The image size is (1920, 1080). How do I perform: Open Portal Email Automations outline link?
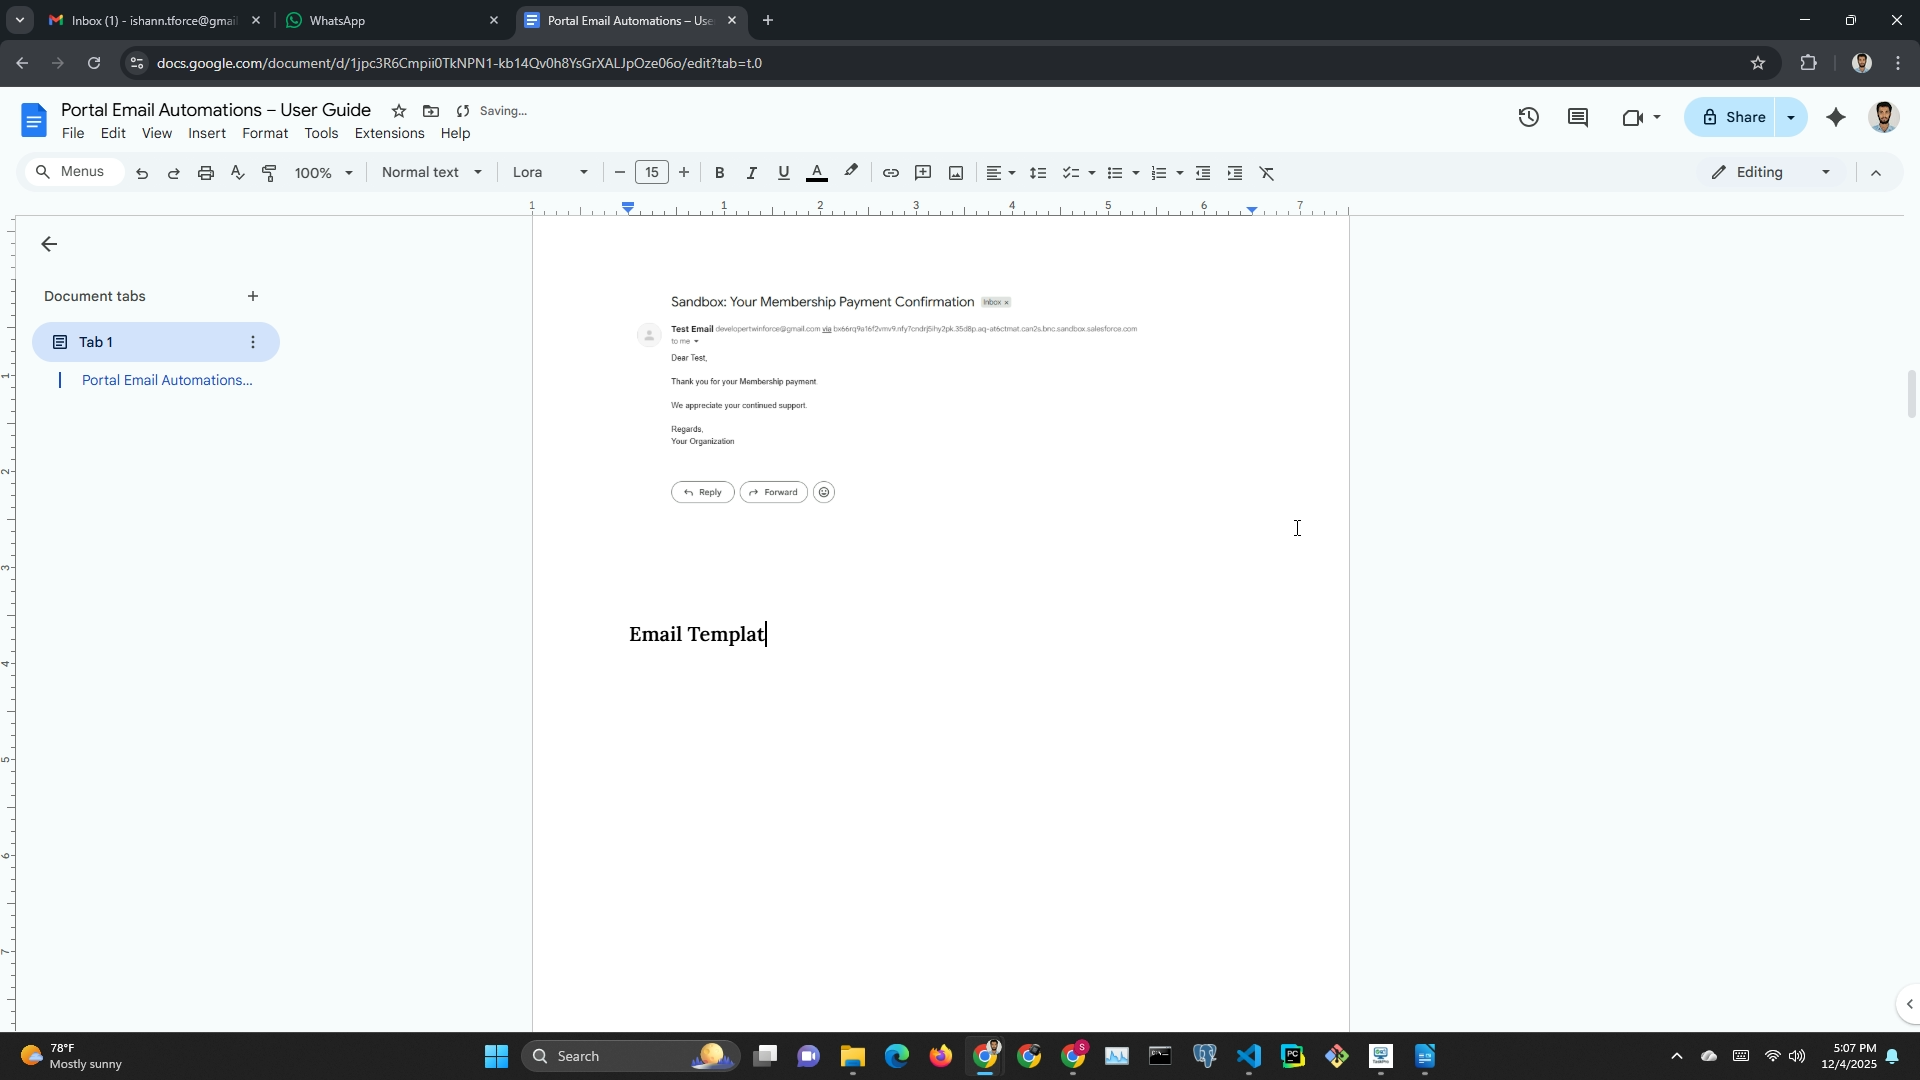point(166,380)
